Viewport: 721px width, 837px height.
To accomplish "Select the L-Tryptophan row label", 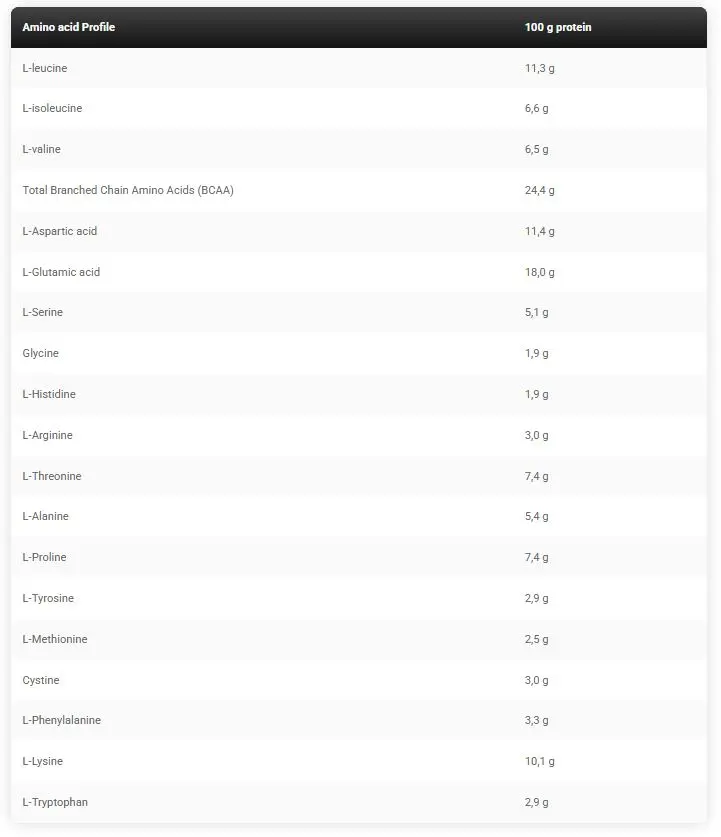I will click(x=55, y=802).
